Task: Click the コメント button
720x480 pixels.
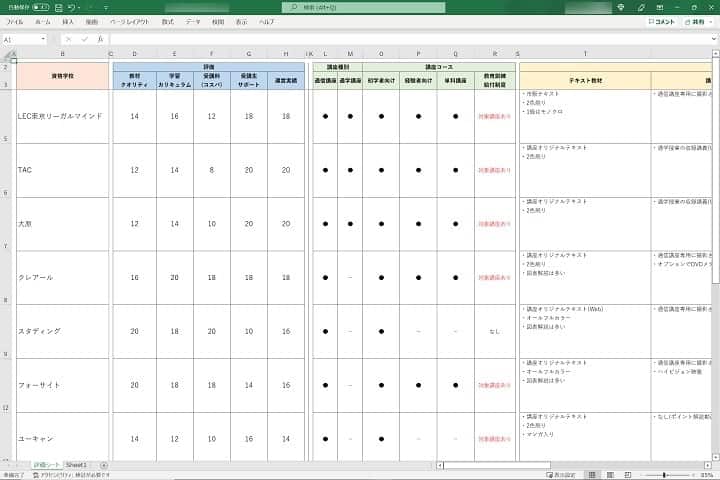Action: coord(662,22)
